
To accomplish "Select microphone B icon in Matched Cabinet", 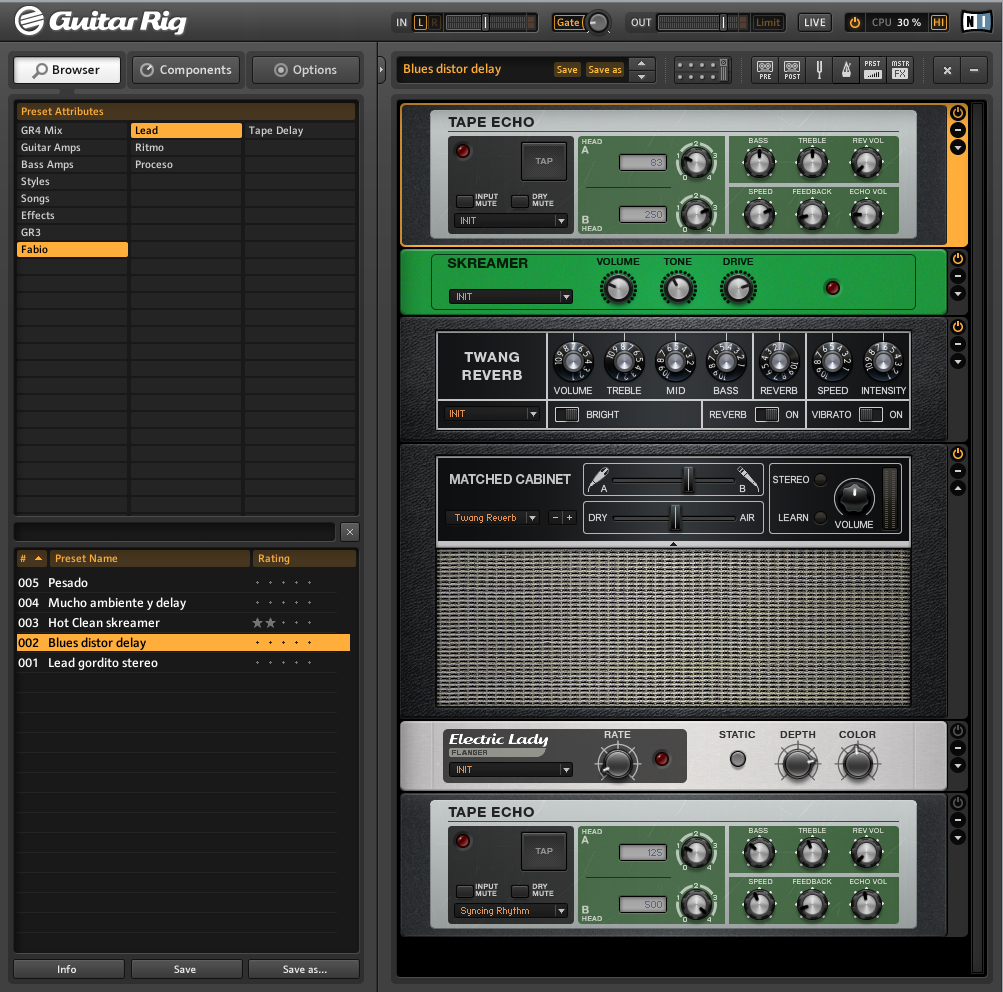I will (748, 479).
